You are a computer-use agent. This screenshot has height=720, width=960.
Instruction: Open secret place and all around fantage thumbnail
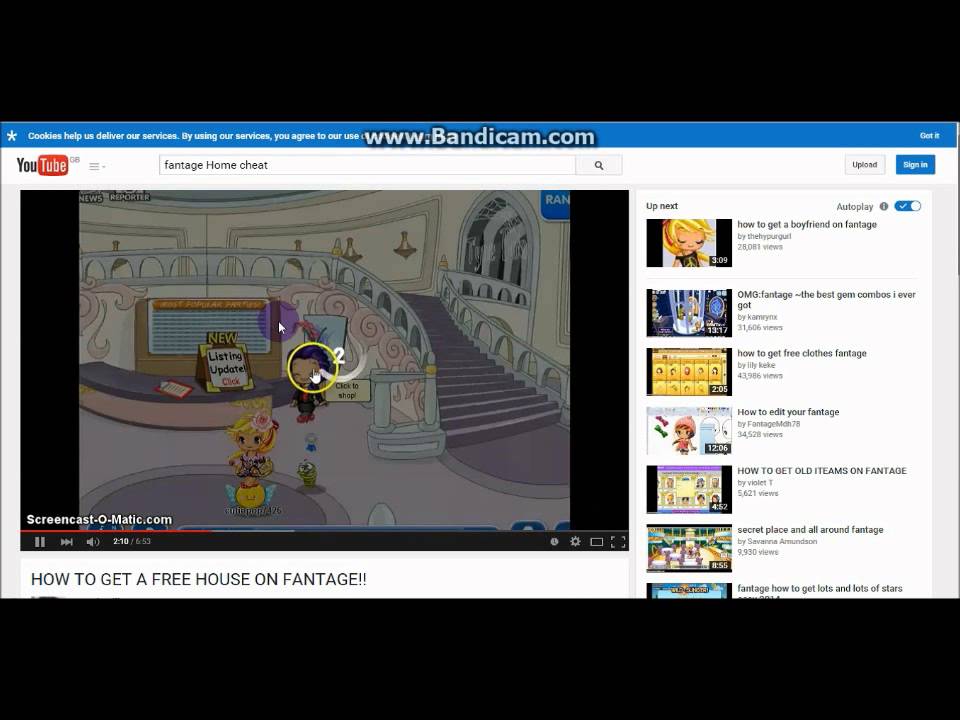tap(689, 548)
